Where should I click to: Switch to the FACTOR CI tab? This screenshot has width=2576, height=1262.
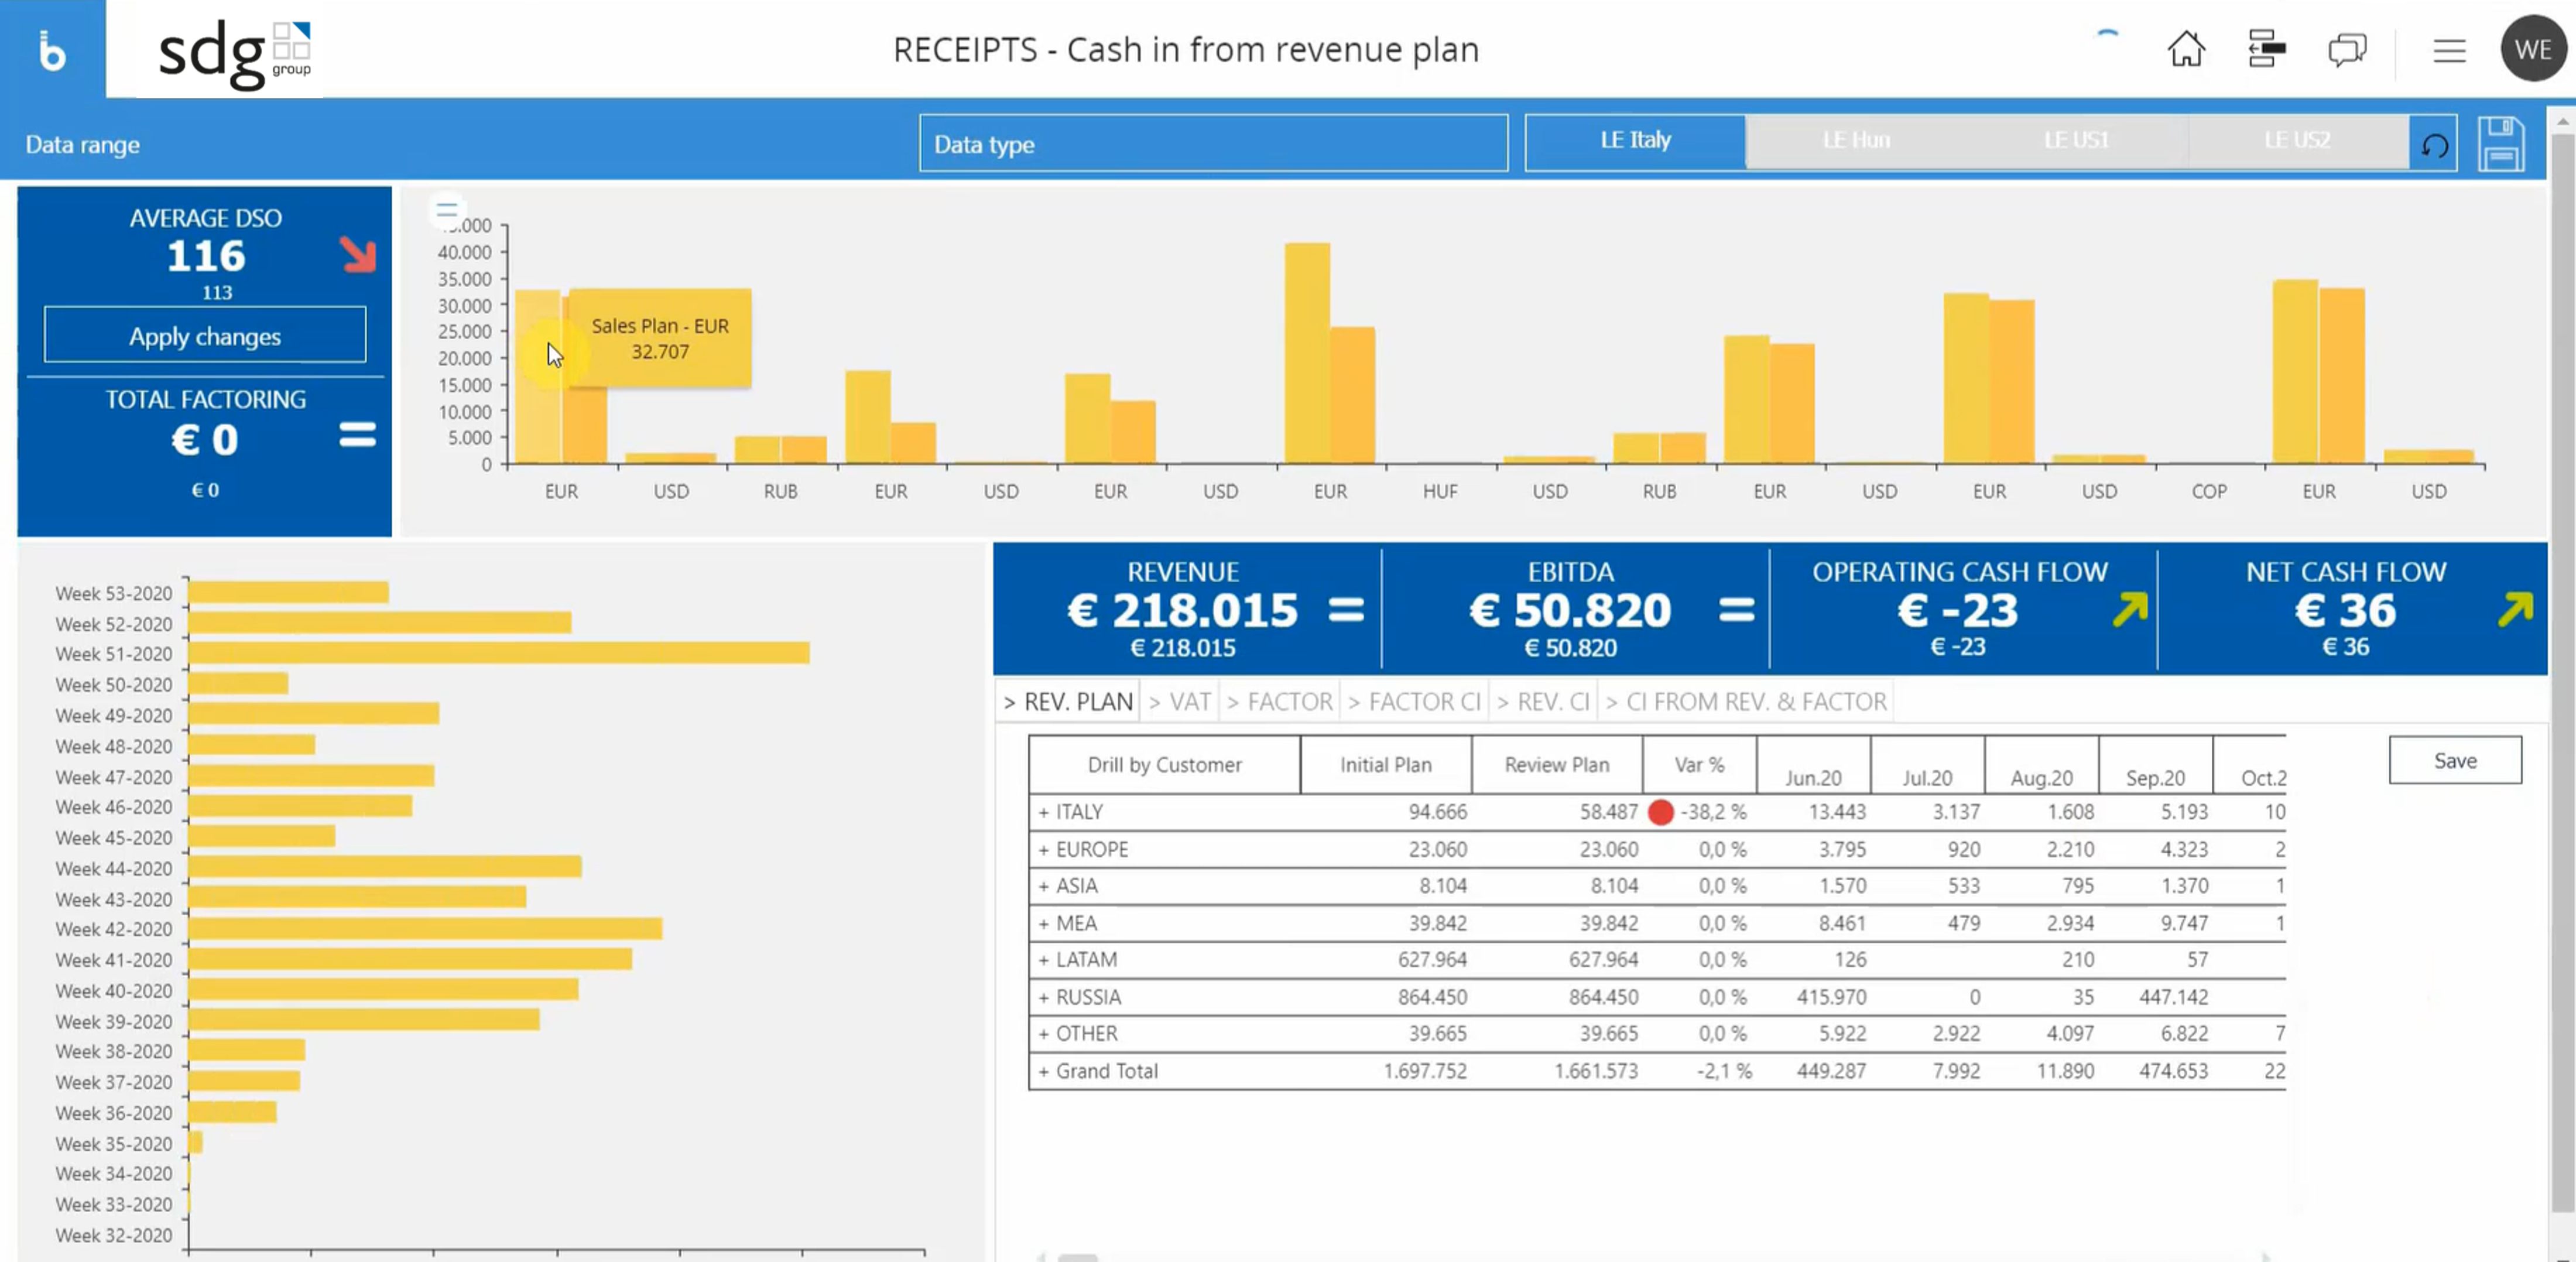(x=1414, y=702)
